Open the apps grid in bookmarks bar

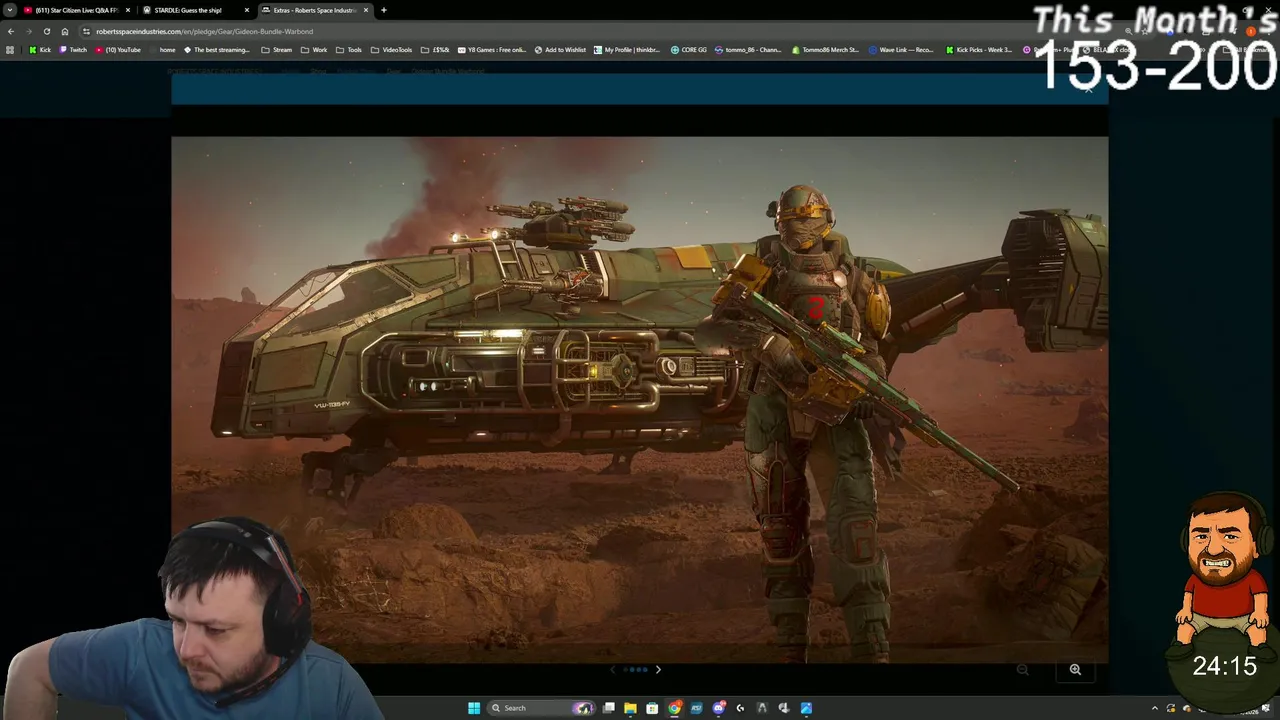coord(10,50)
